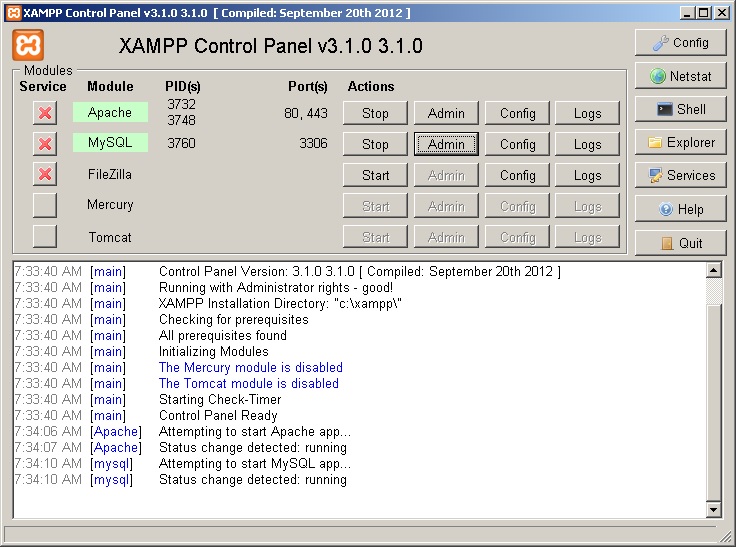736x547 pixels.
Task: Stop the Apache module
Action: (x=375, y=113)
